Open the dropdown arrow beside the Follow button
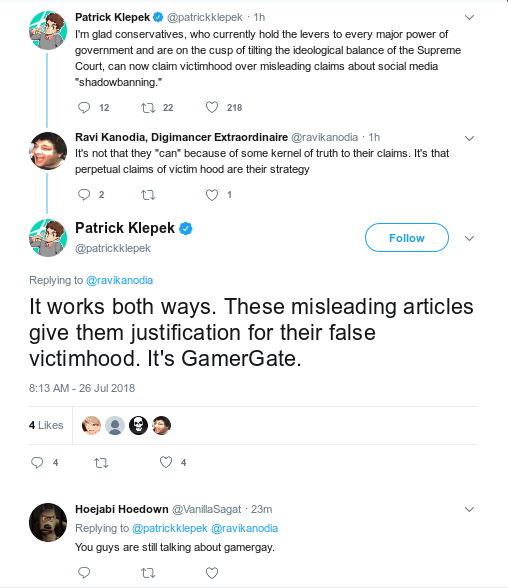 coord(469,238)
